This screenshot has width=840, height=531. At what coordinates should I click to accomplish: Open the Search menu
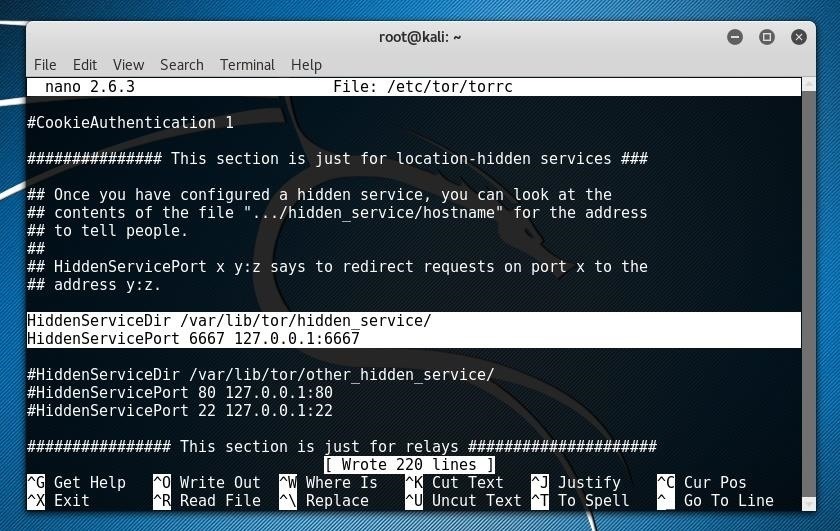pos(182,65)
